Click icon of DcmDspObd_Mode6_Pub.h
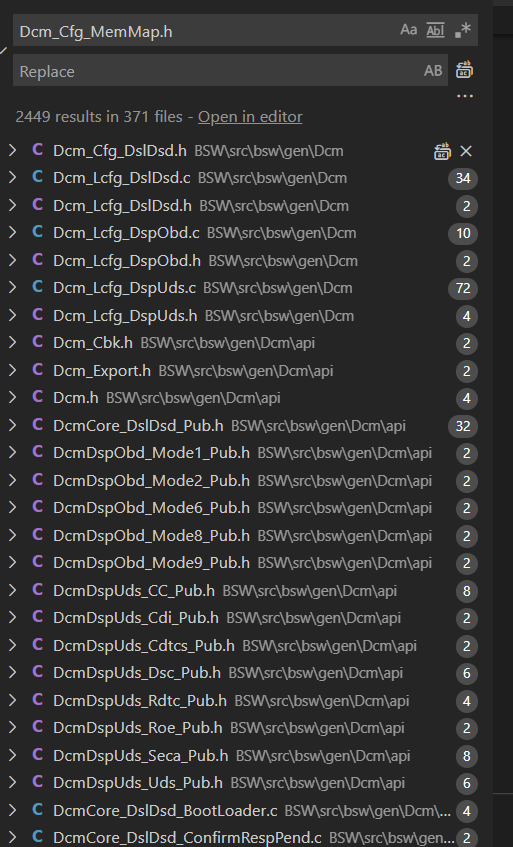This screenshot has width=513, height=847. click(37, 507)
